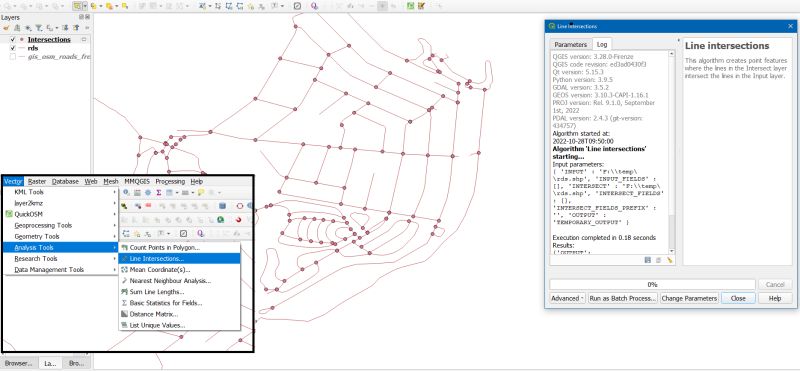The image size is (800, 371).
Task: Switch to the Parameters tab
Action: pyautogui.click(x=571, y=44)
